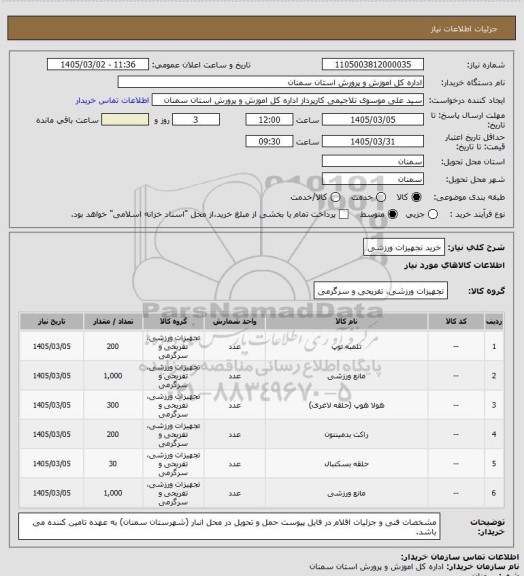524x576 pixels.
Task: Click the remaining days field showing 3
Action: pyautogui.click(x=196, y=120)
